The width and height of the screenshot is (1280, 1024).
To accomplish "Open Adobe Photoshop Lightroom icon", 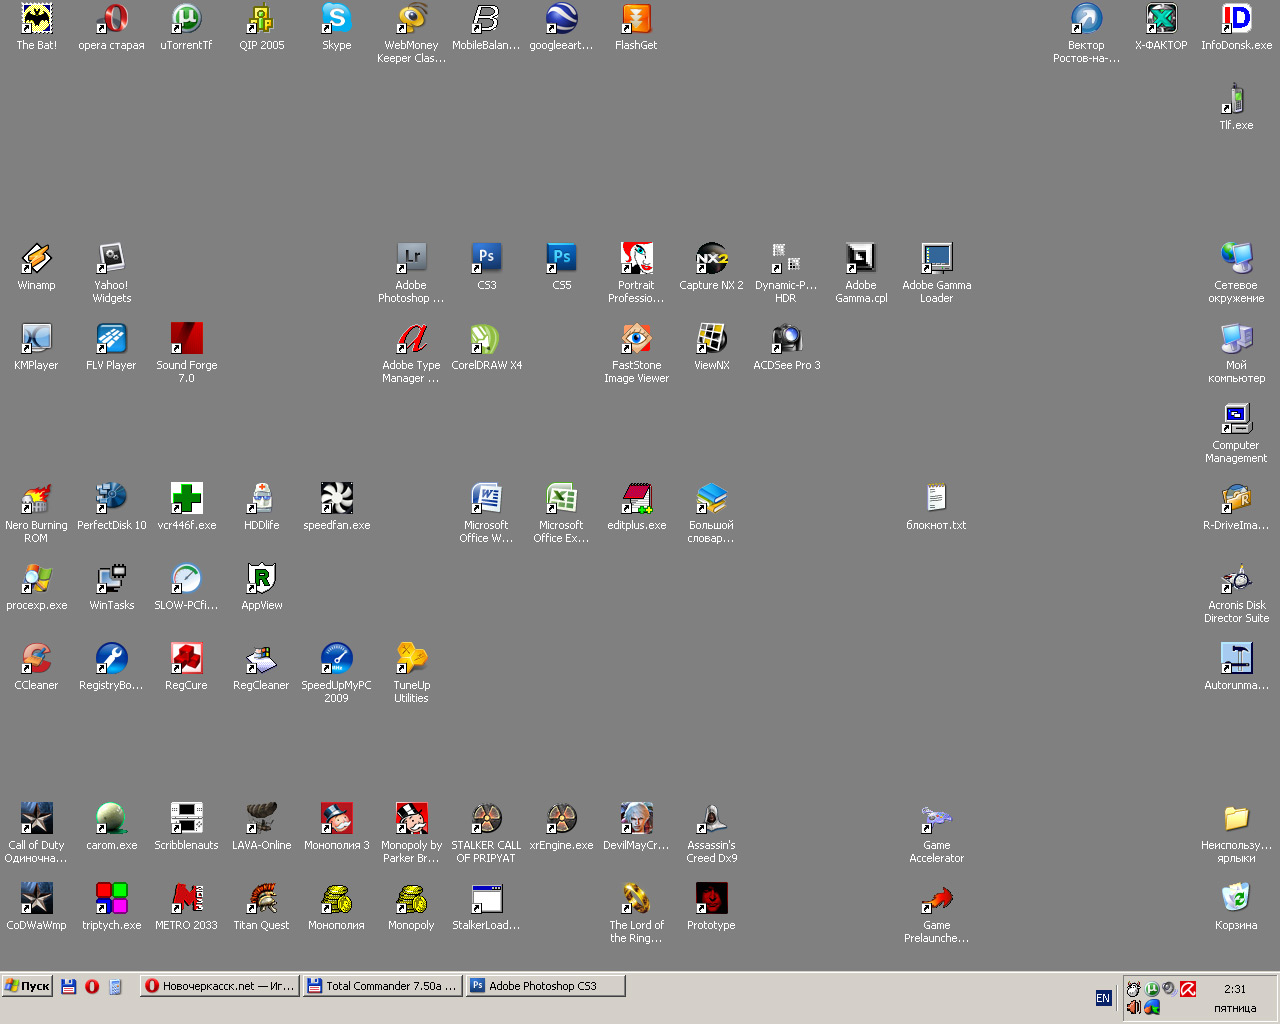I will (412, 258).
